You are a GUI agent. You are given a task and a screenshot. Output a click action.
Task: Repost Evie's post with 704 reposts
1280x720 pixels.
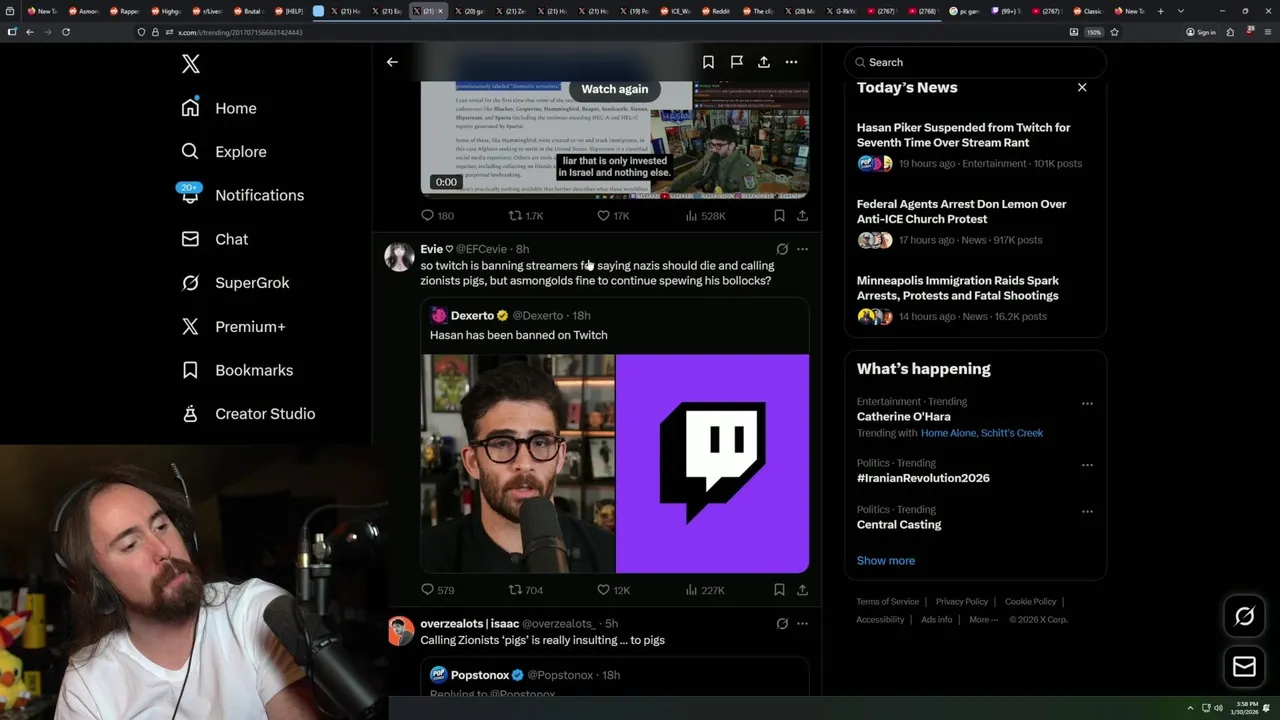tap(526, 590)
